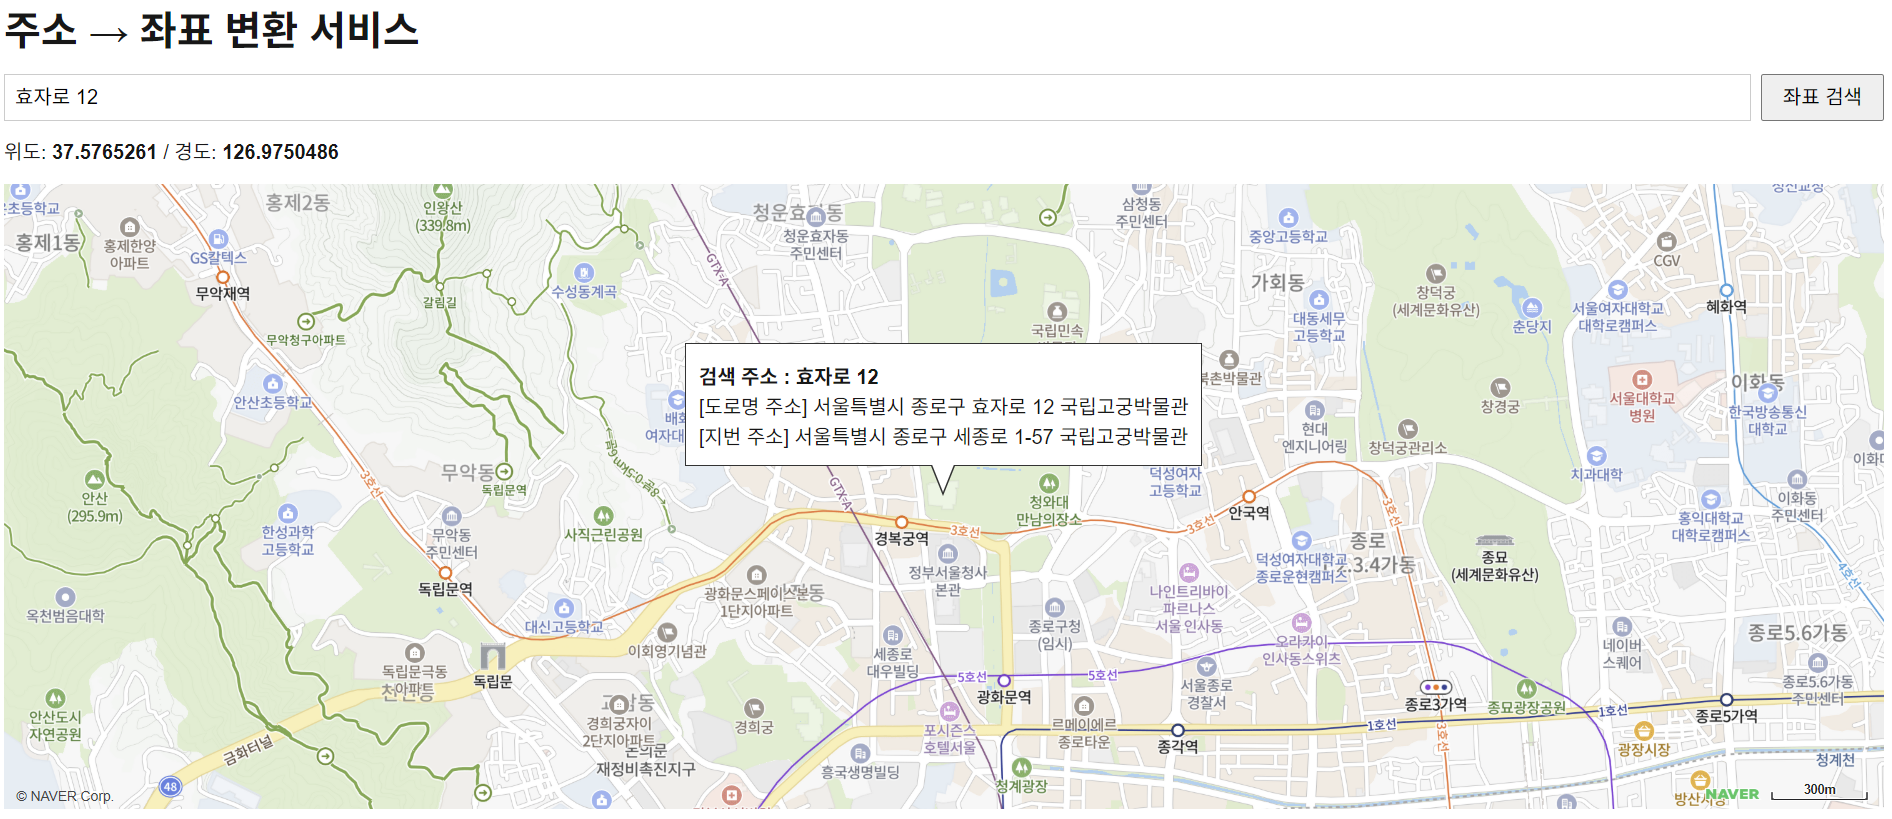
Task: Click the 종묘광장공원 park icon
Action: coord(1526,688)
